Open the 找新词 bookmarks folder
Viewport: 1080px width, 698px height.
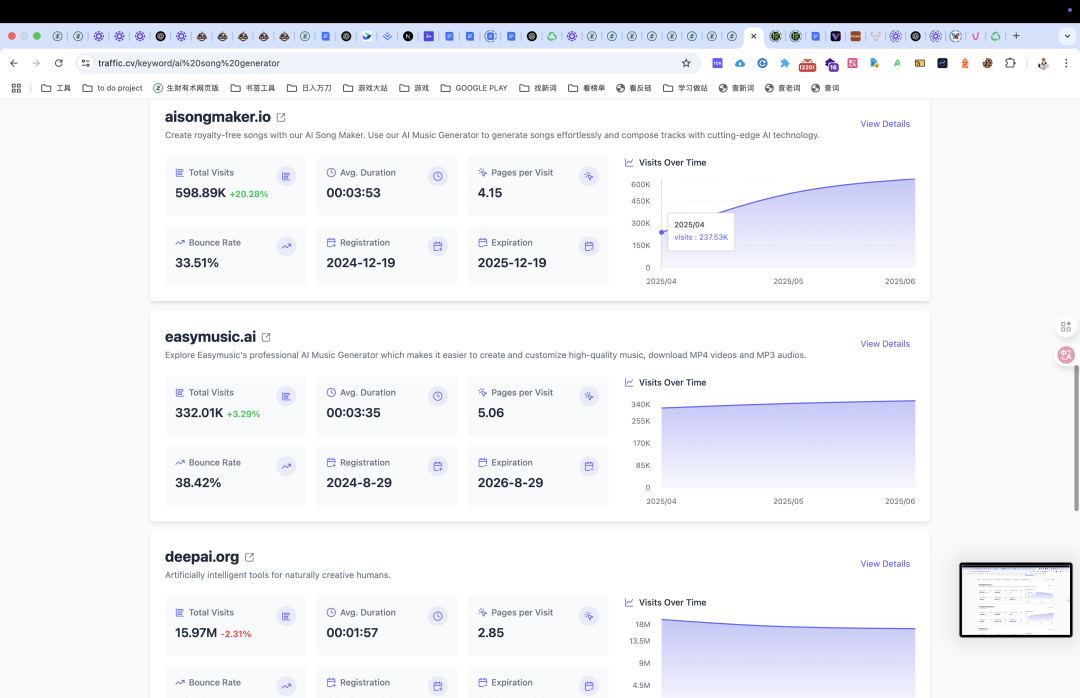pyautogui.click(x=538, y=88)
